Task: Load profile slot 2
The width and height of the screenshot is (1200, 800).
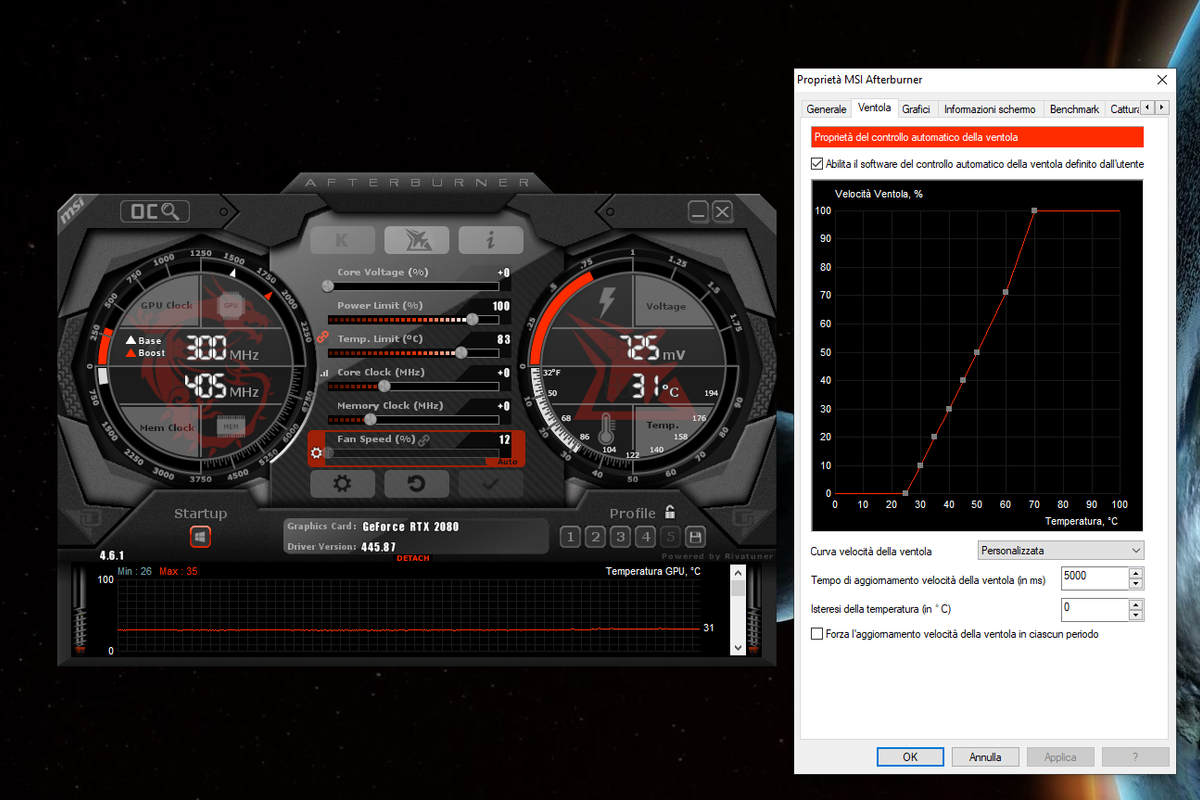Action: 595,537
